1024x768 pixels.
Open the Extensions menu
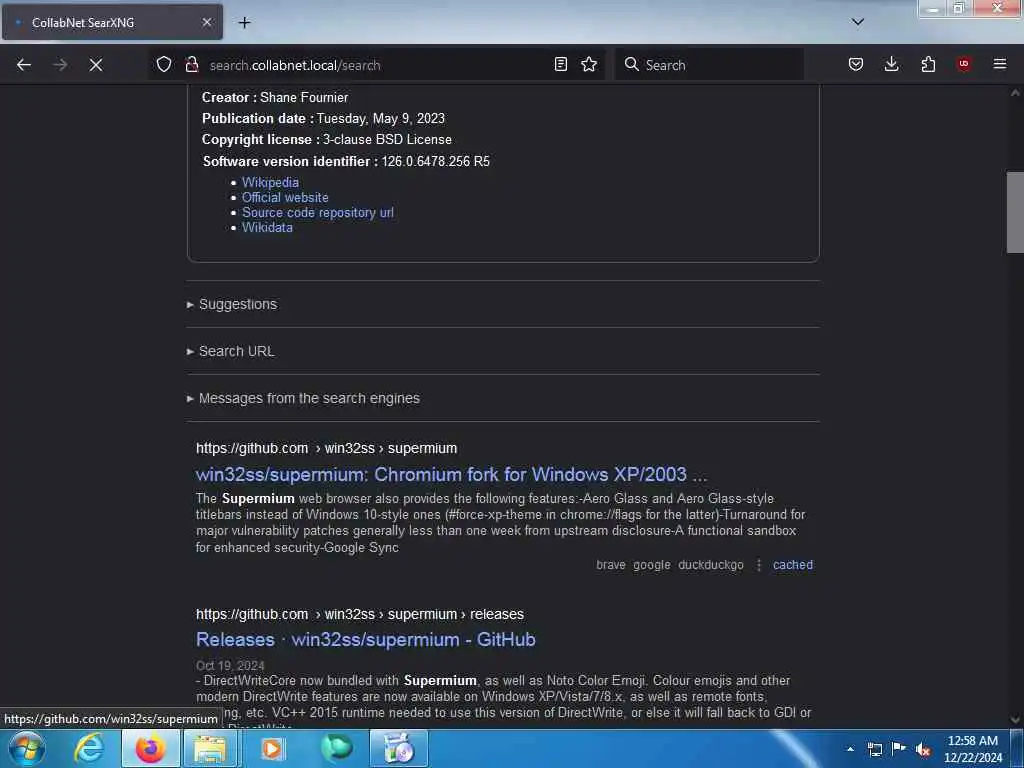(928, 64)
